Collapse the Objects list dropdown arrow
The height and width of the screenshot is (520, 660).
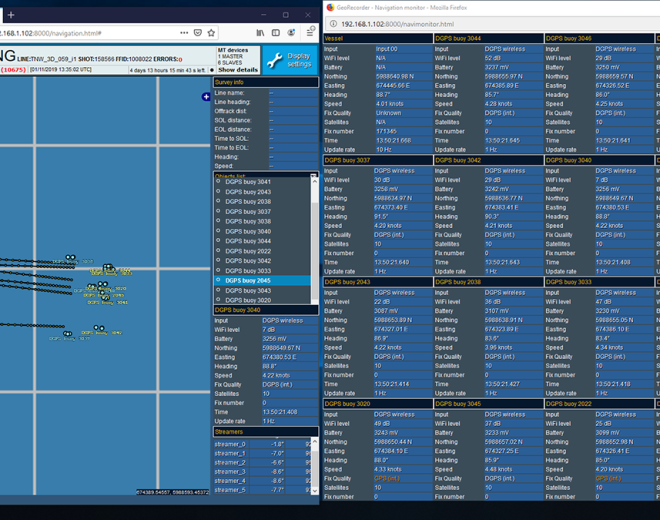pos(313,176)
